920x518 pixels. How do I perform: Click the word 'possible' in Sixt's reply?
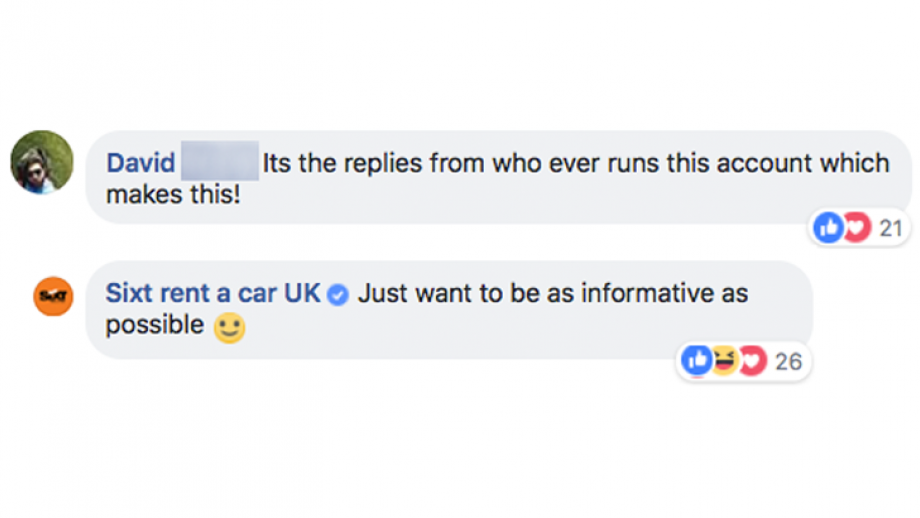coord(155,326)
